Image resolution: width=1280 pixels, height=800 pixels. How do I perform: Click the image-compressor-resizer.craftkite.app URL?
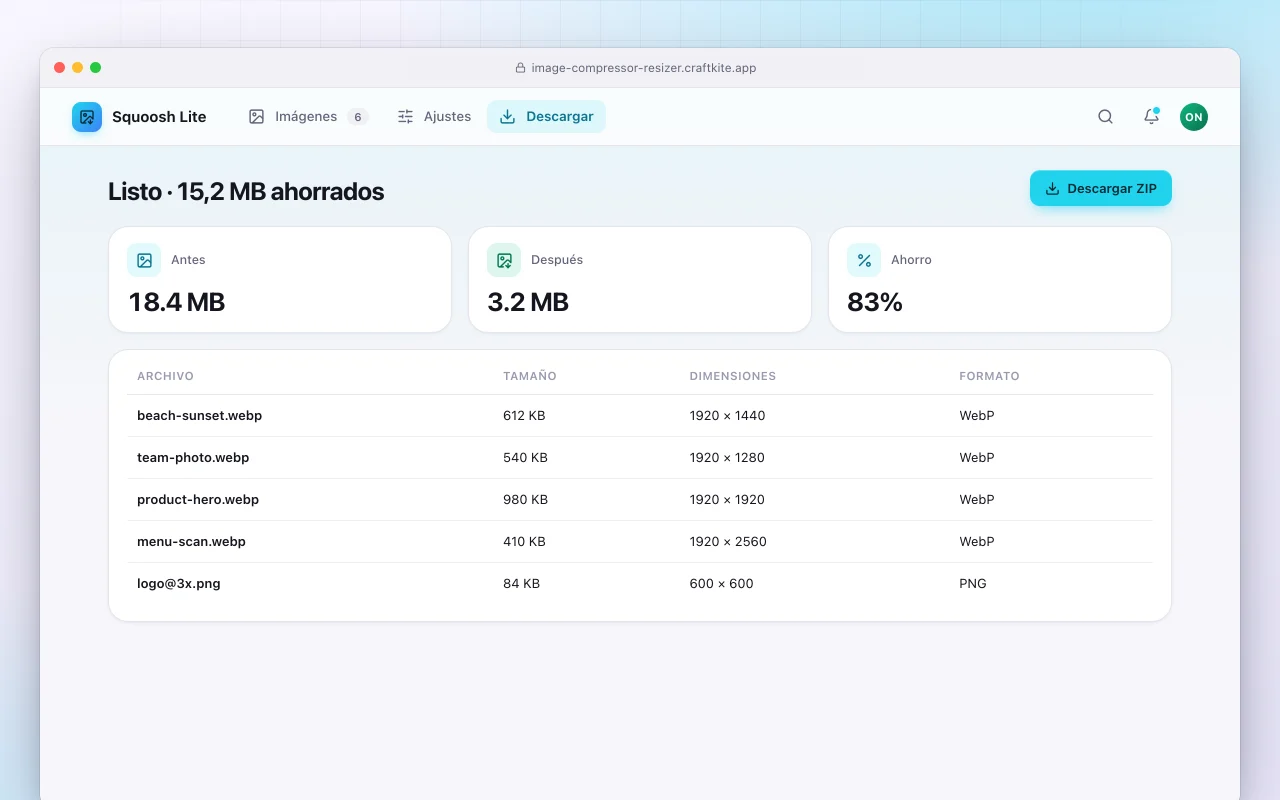643,68
